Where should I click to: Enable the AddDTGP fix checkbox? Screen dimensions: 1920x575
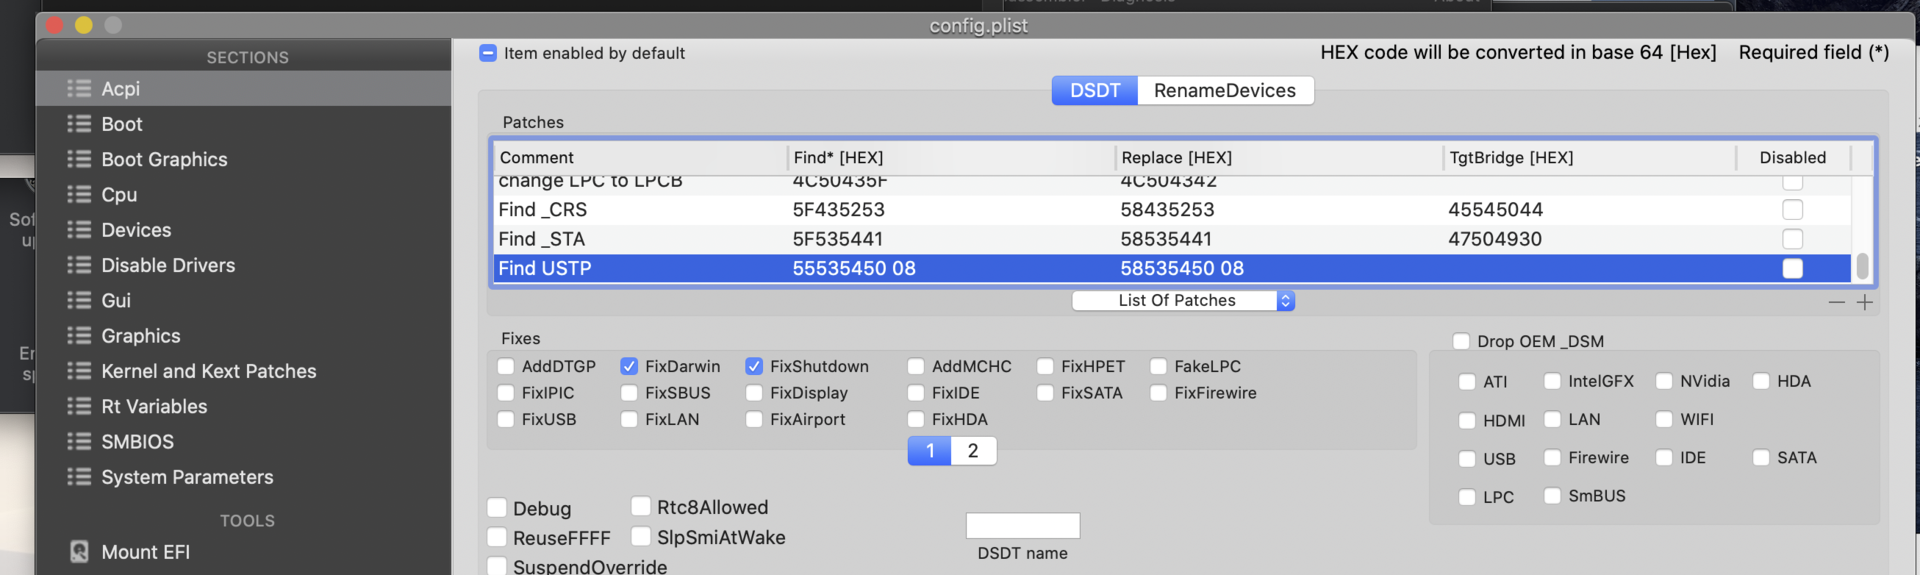(x=506, y=367)
